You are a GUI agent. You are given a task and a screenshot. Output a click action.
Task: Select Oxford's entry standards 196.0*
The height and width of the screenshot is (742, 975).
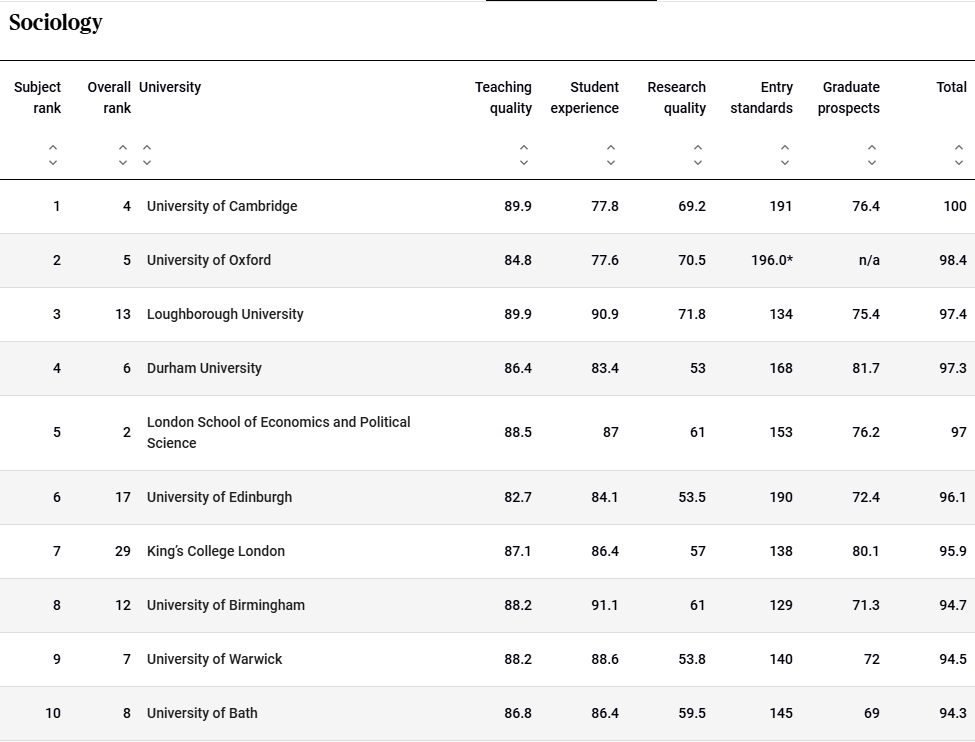click(x=772, y=260)
